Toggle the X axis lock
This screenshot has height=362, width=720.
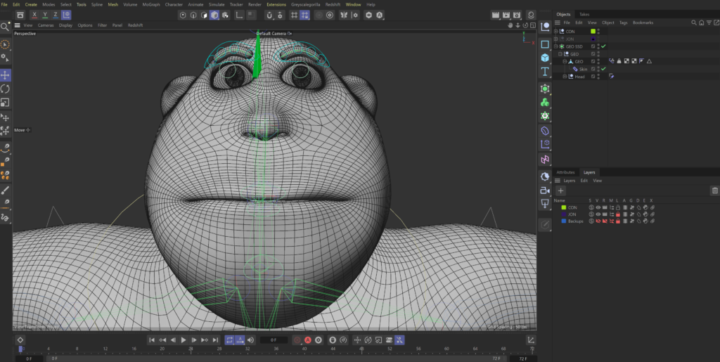34,15
